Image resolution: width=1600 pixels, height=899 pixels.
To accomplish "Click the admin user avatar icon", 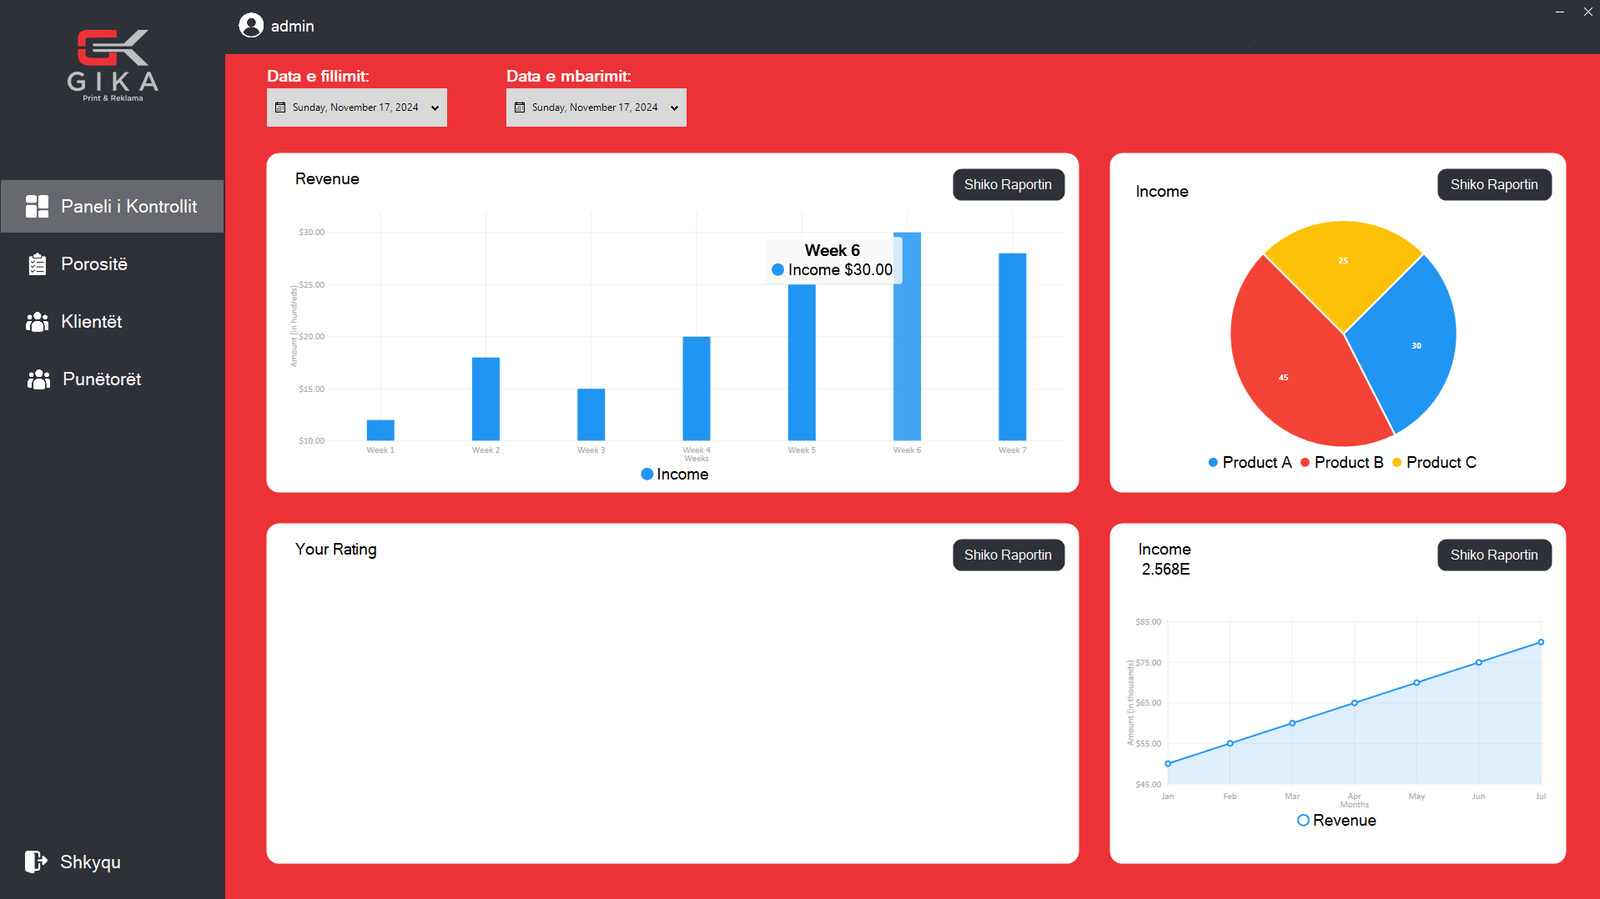I will click(251, 26).
